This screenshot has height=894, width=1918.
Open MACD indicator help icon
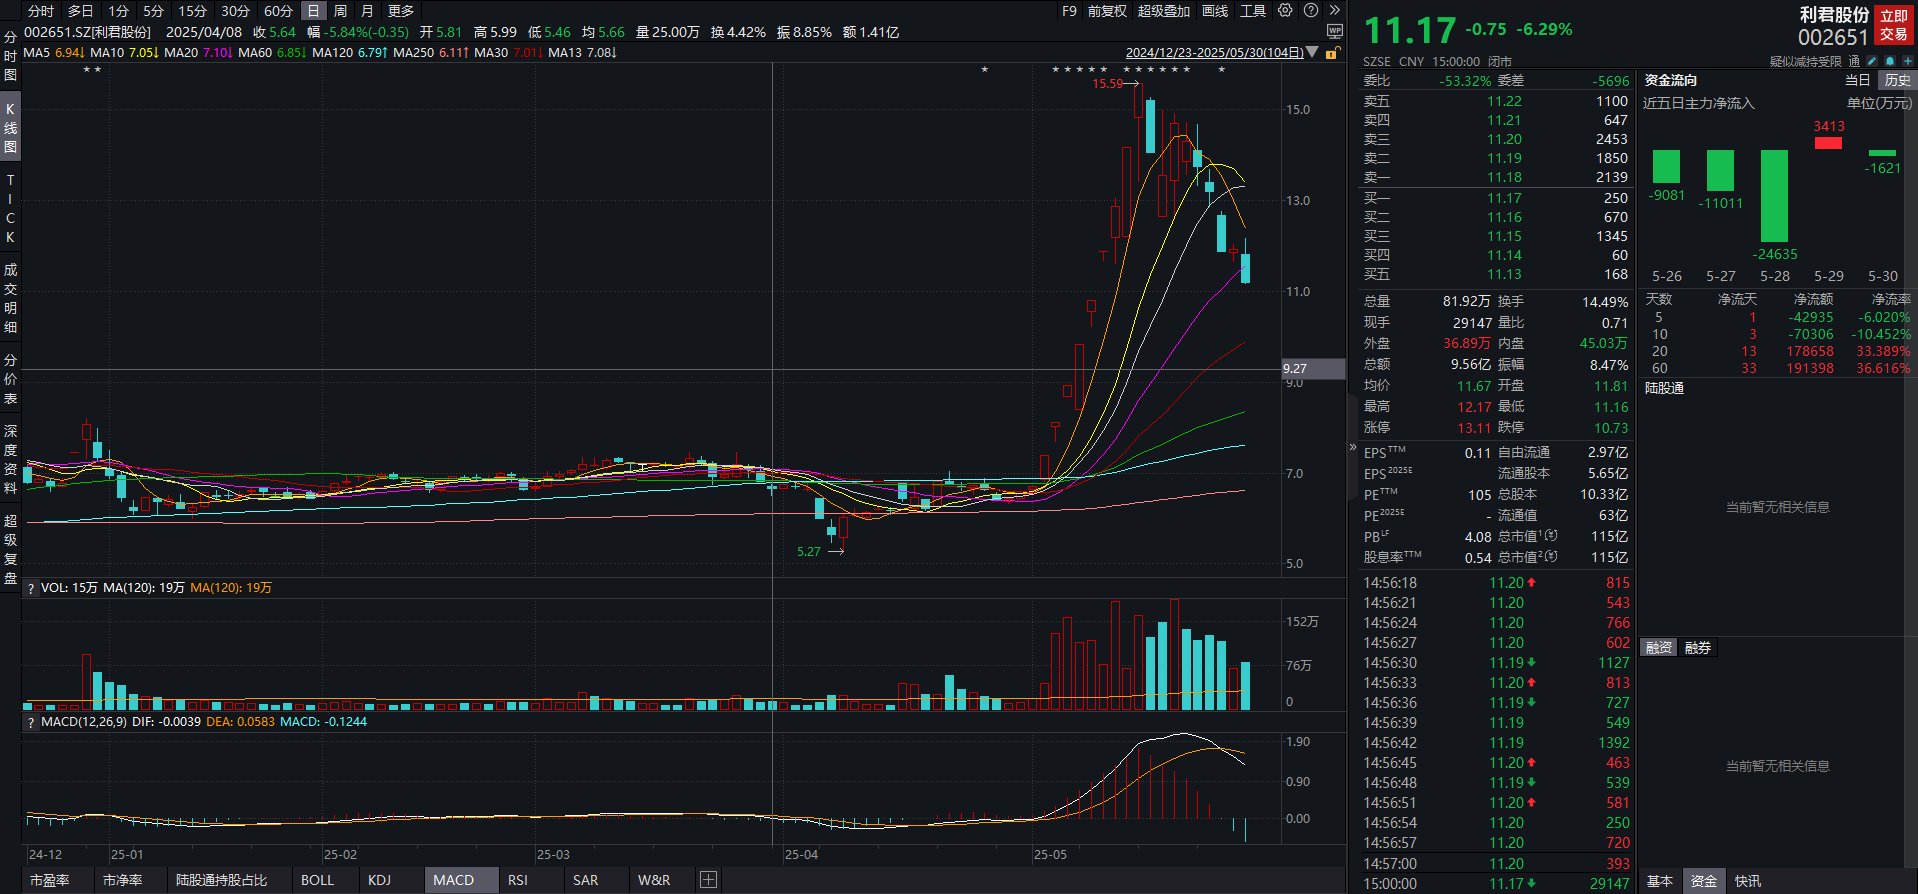coord(31,723)
